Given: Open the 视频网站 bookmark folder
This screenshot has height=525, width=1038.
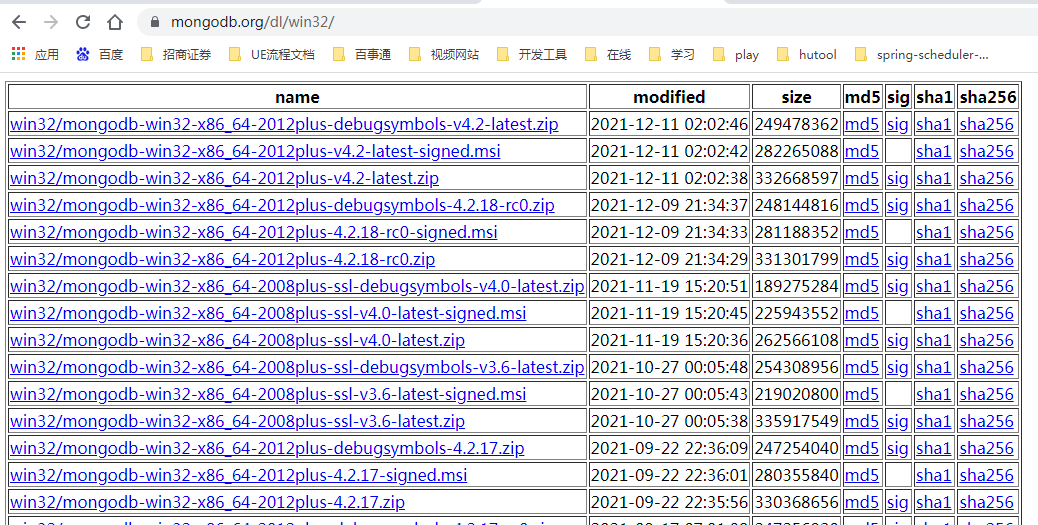Looking at the screenshot, I should coord(444,55).
